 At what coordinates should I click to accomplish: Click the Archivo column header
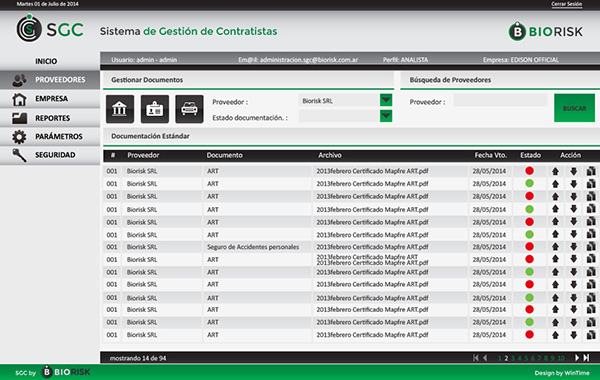pos(330,155)
